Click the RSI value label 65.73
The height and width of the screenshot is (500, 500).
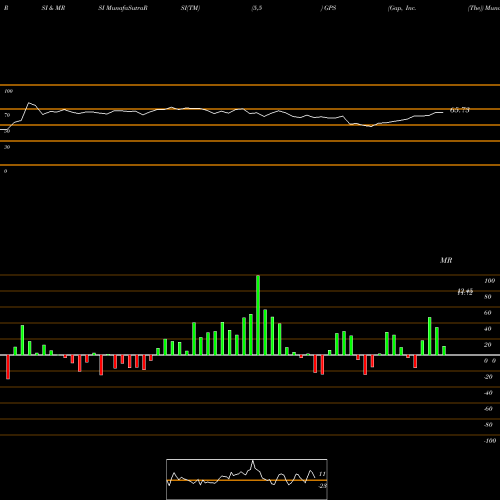coord(460,110)
